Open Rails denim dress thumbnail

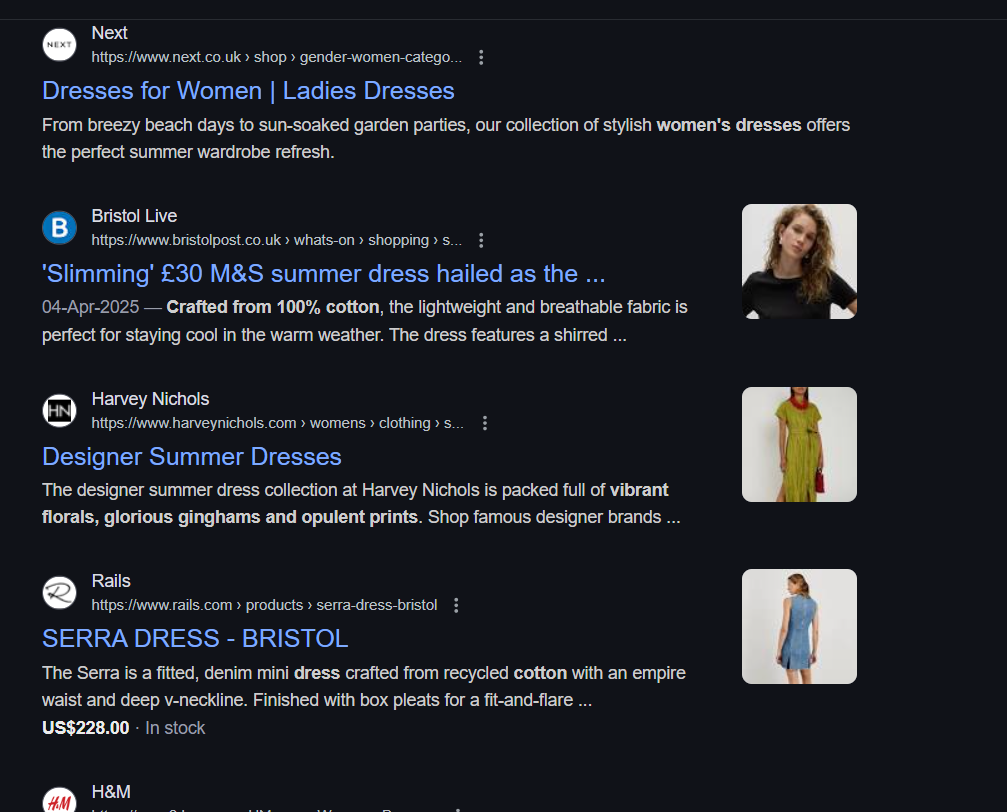pos(799,626)
